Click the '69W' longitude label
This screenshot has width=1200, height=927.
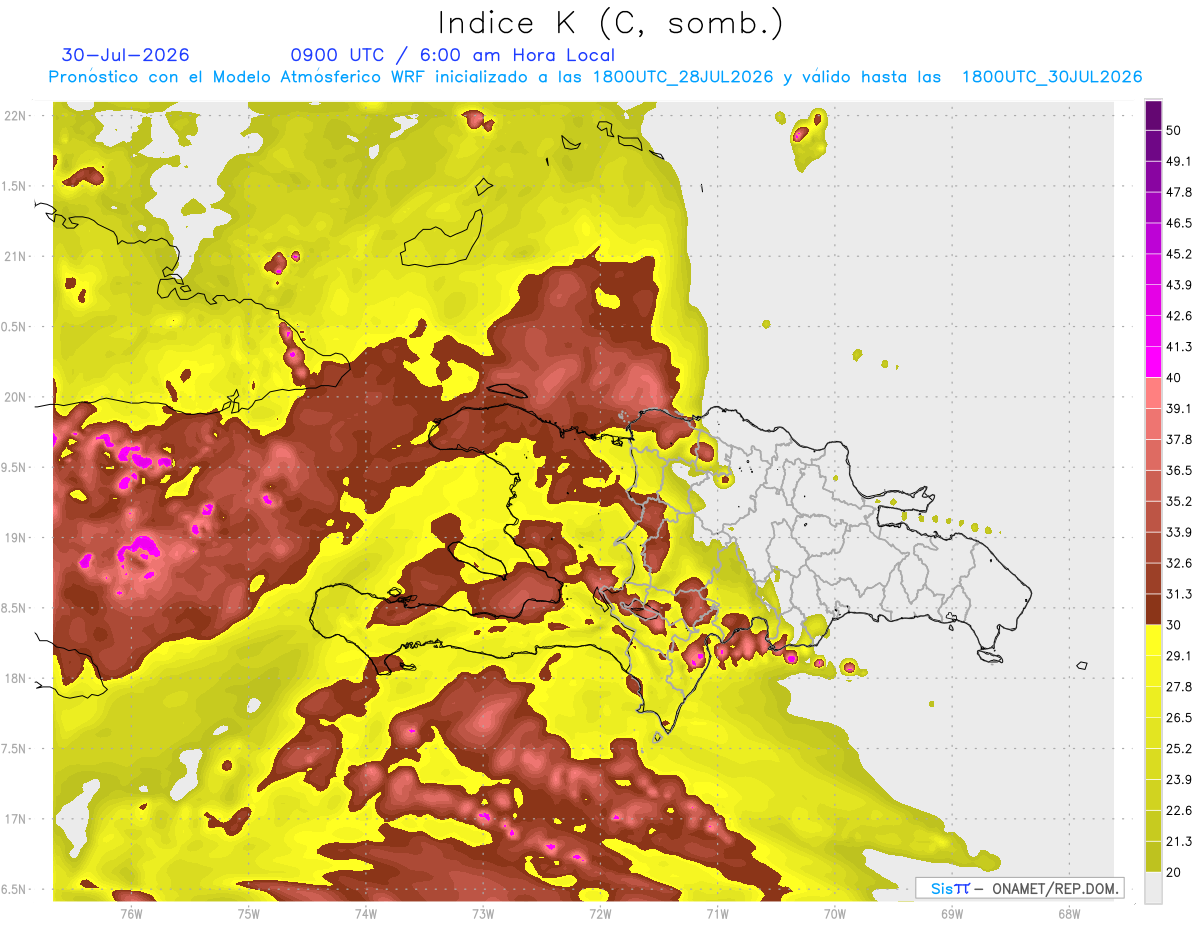(x=951, y=914)
